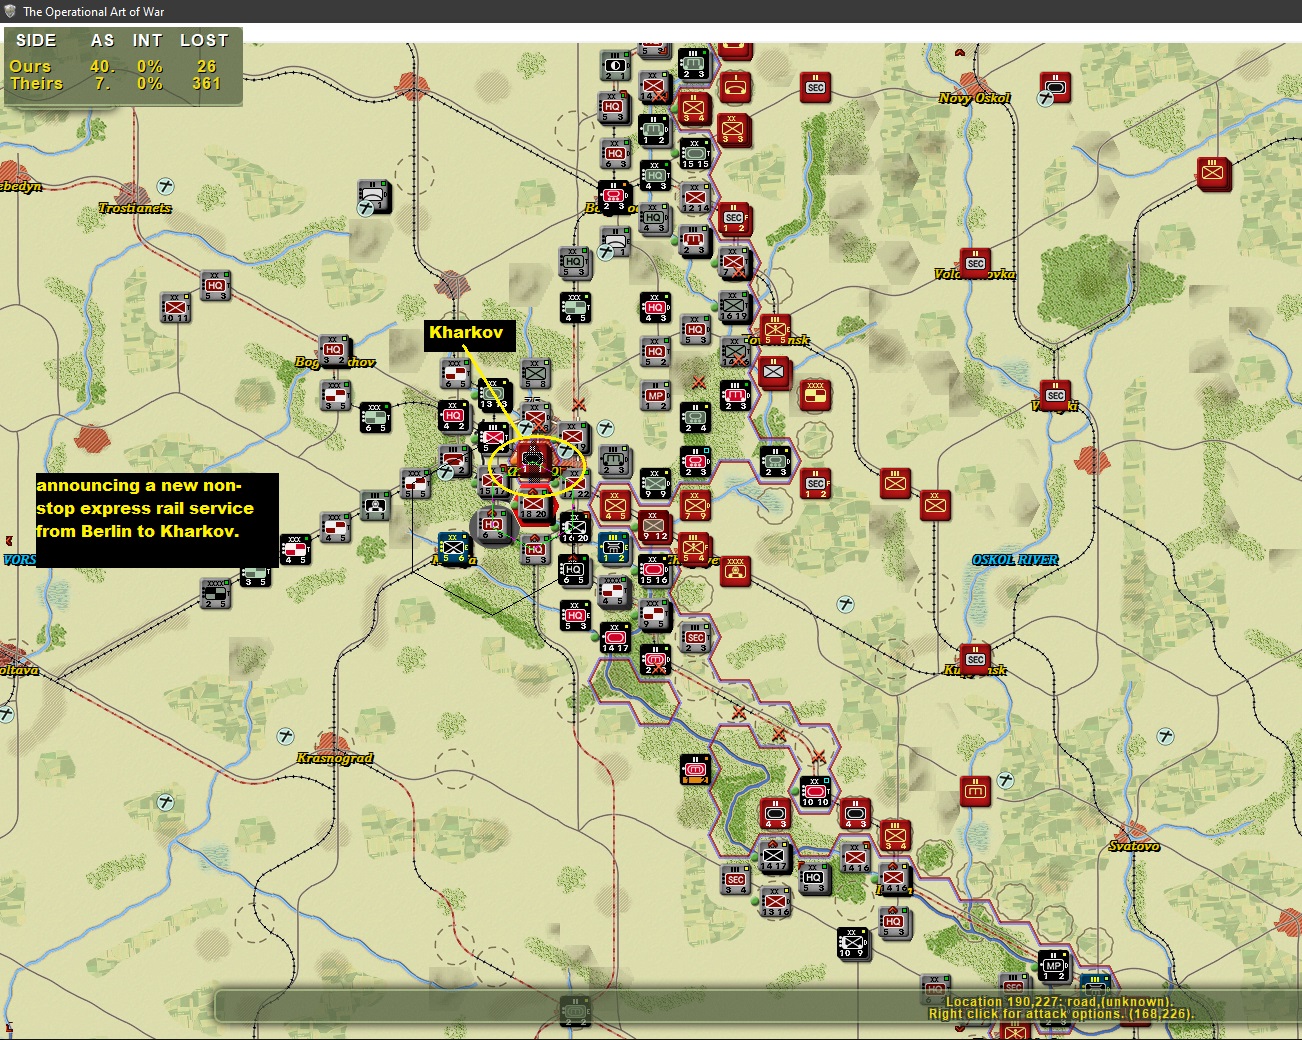
Task: Select far-right red infantry regiment counter
Action: (1213, 173)
